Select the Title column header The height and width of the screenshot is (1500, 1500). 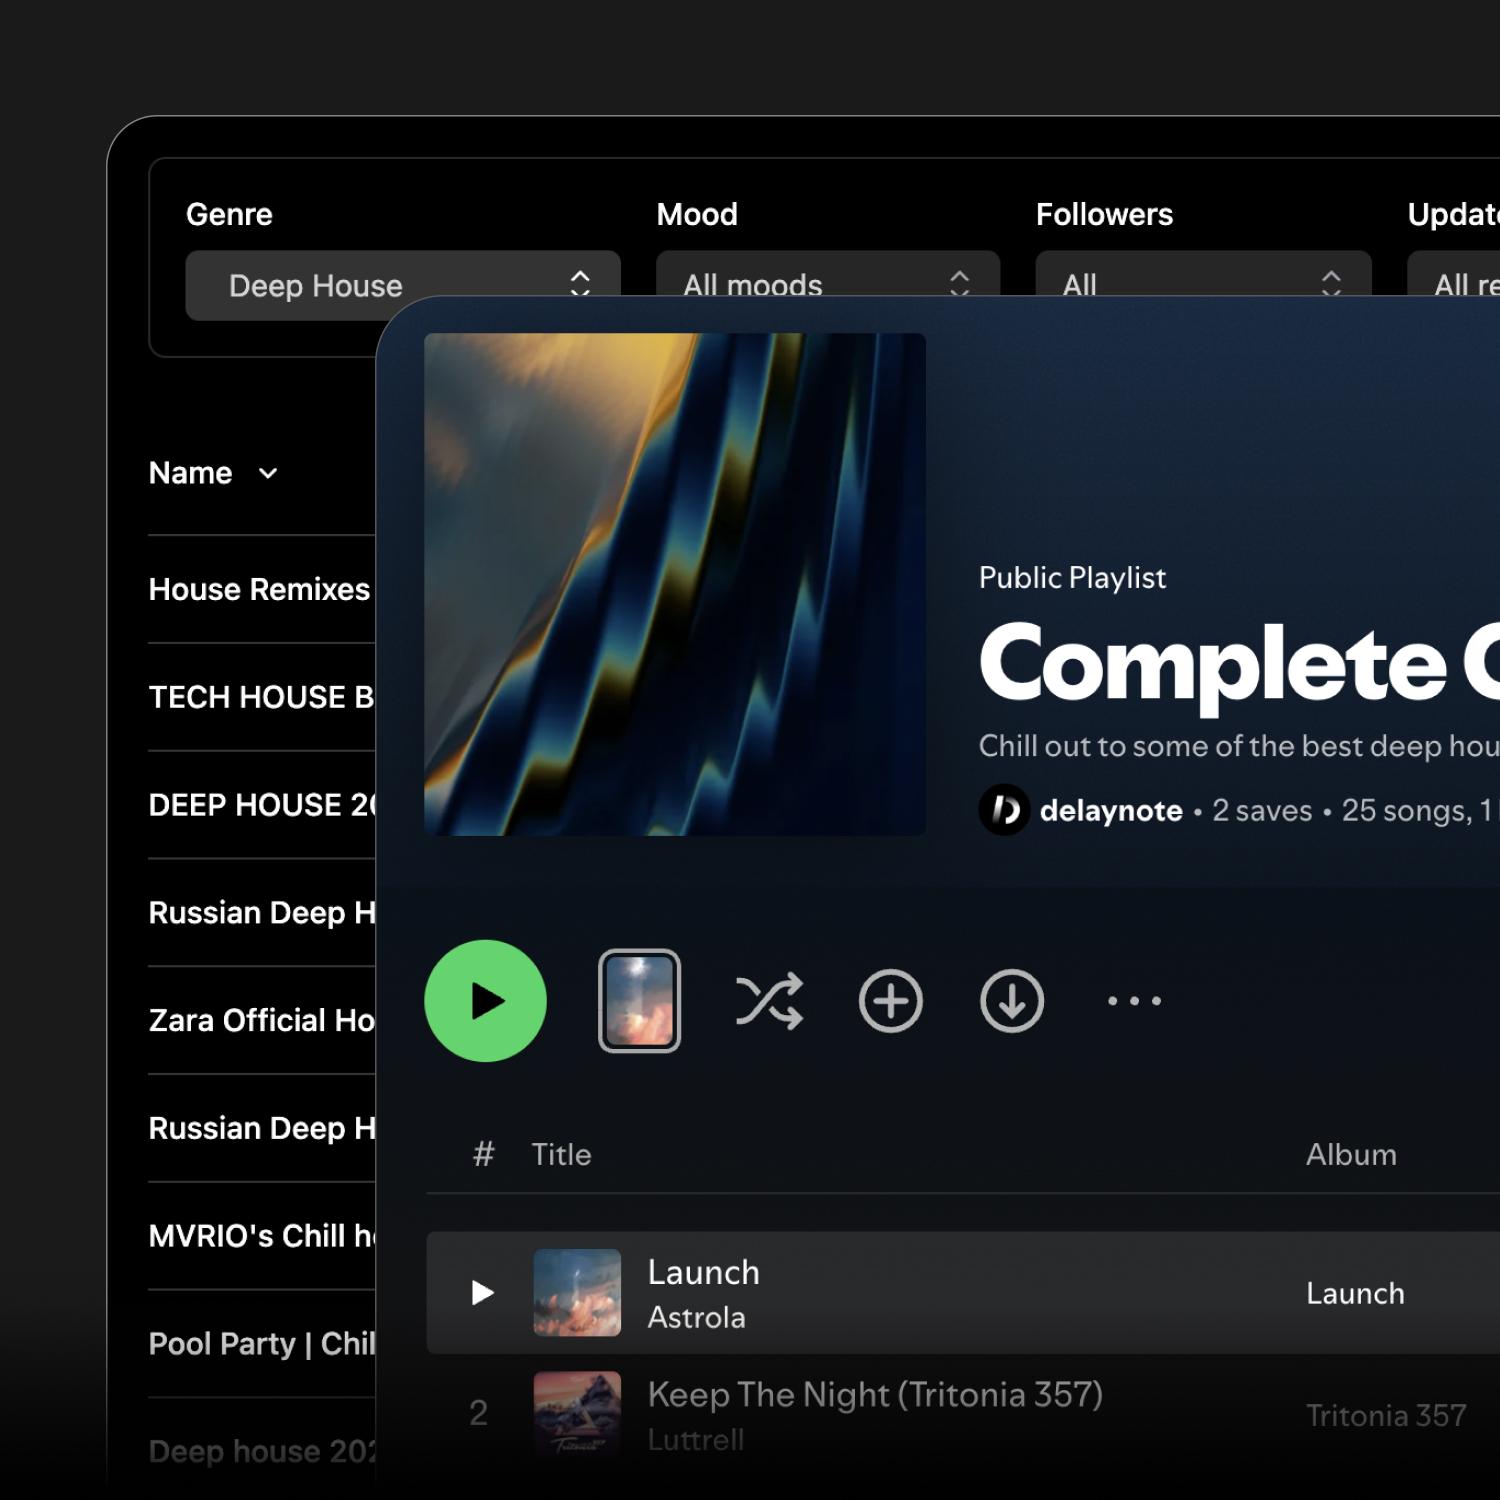(x=561, y=1155)
